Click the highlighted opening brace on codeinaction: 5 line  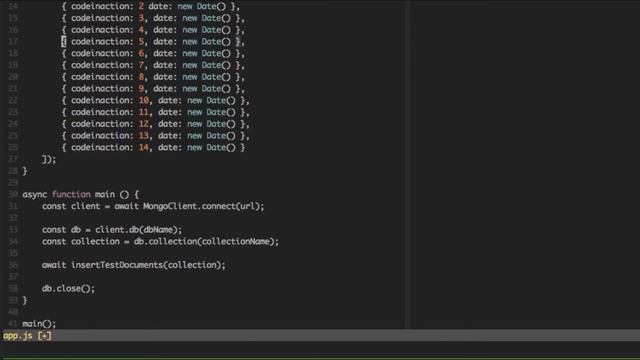(x=64, y=42)
